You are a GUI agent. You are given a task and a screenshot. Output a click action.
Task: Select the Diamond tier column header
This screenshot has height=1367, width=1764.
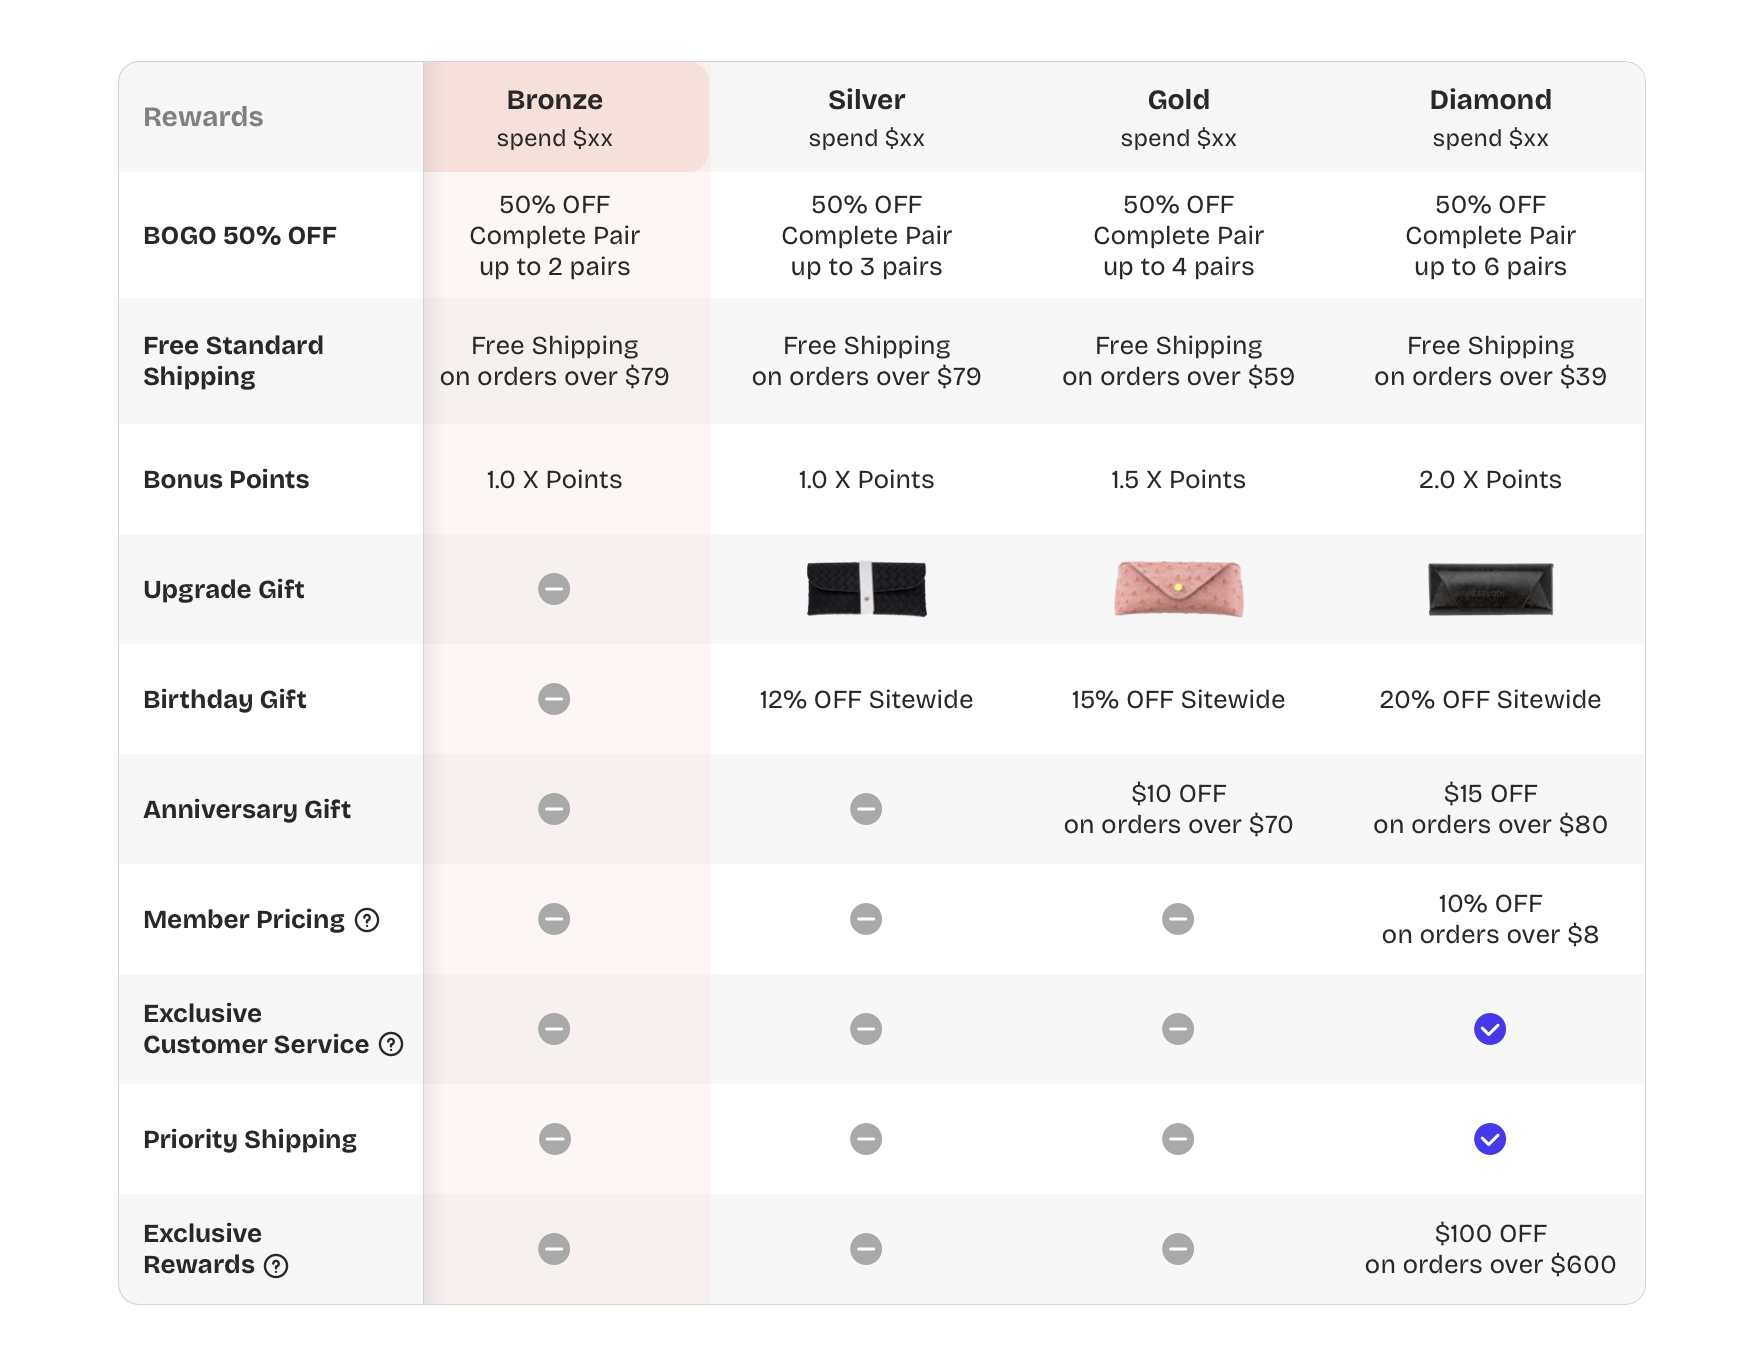[x=1490, y=117]
